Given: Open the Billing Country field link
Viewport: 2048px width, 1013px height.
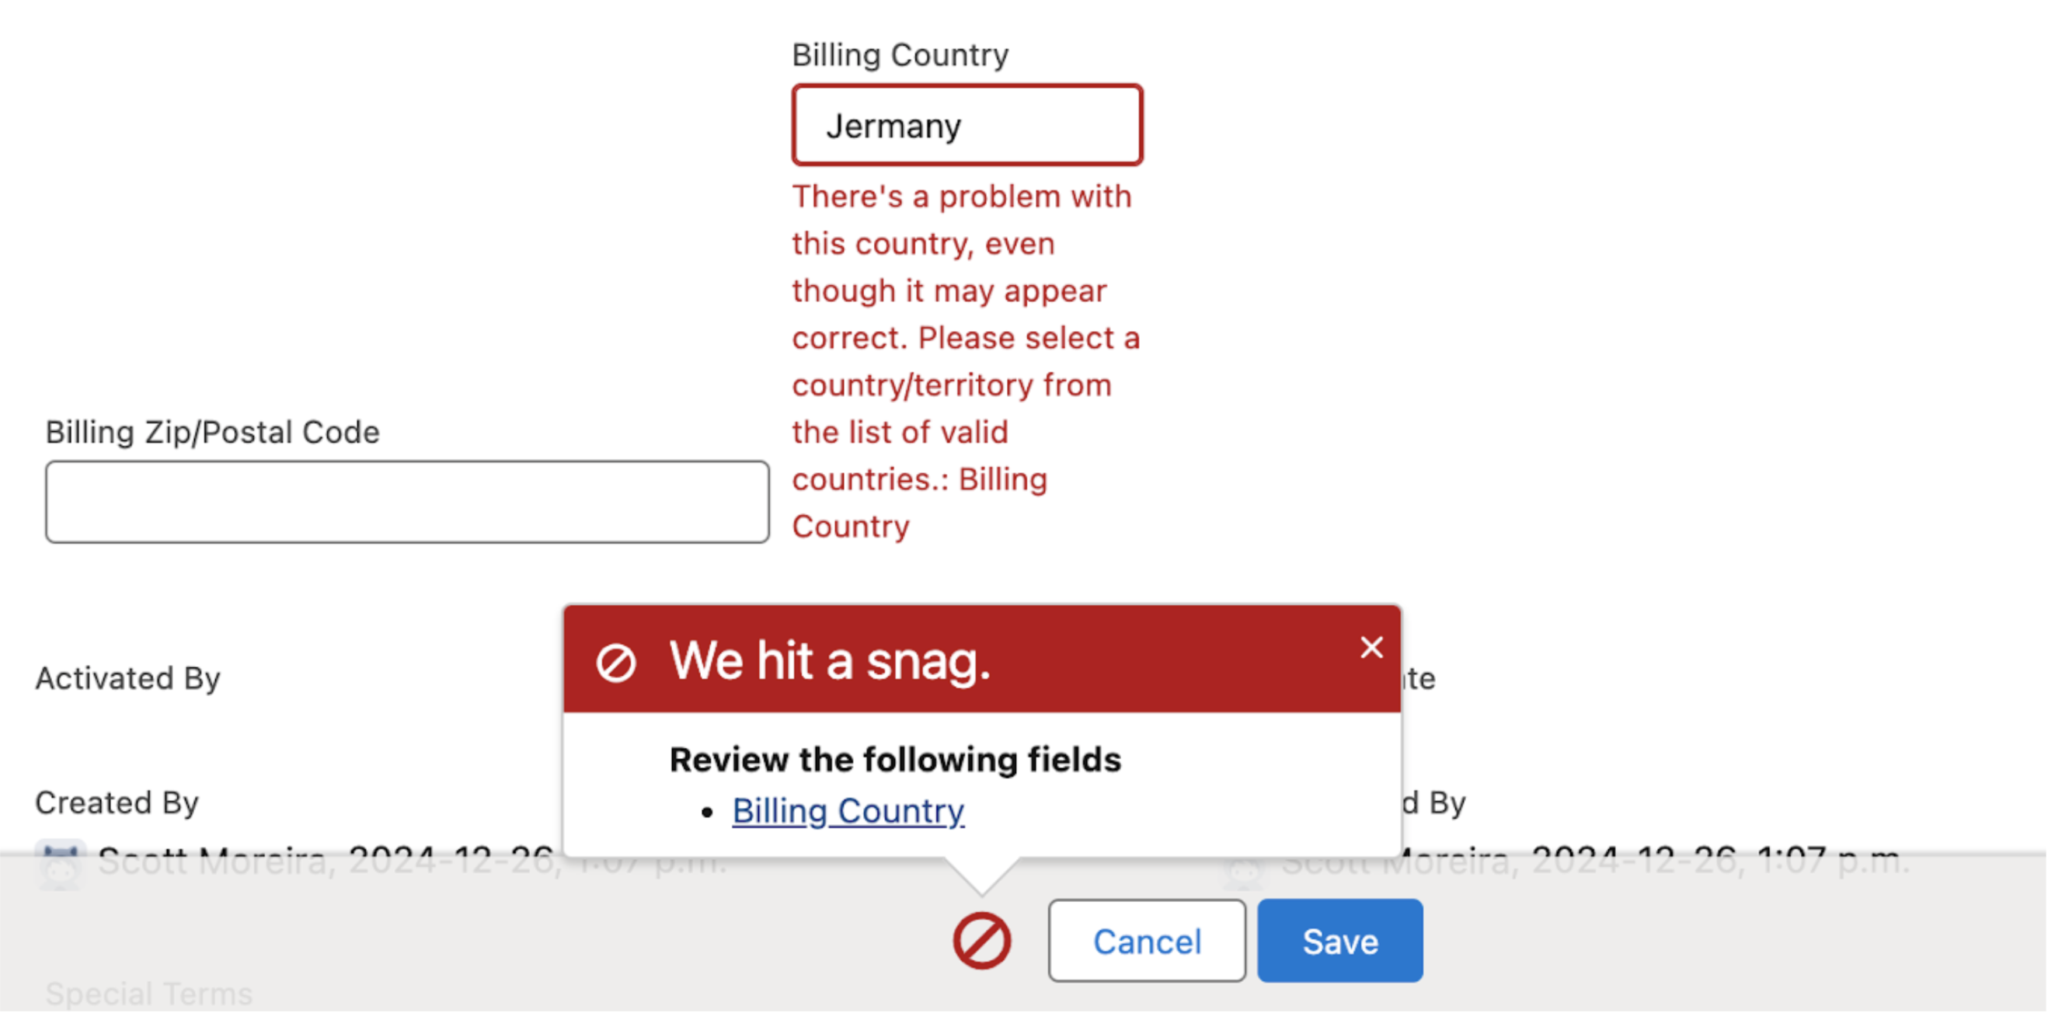Looking at the screenshot, I should [847, 811].
